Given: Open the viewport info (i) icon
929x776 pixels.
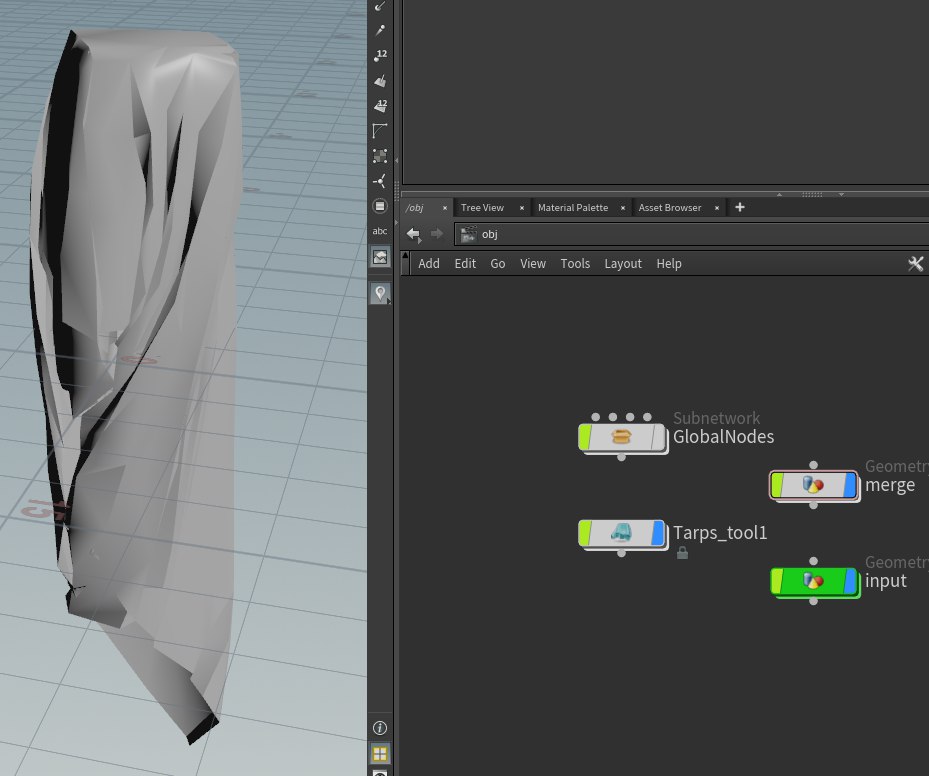Looking at the screenshot, I should tap(380, 728).
